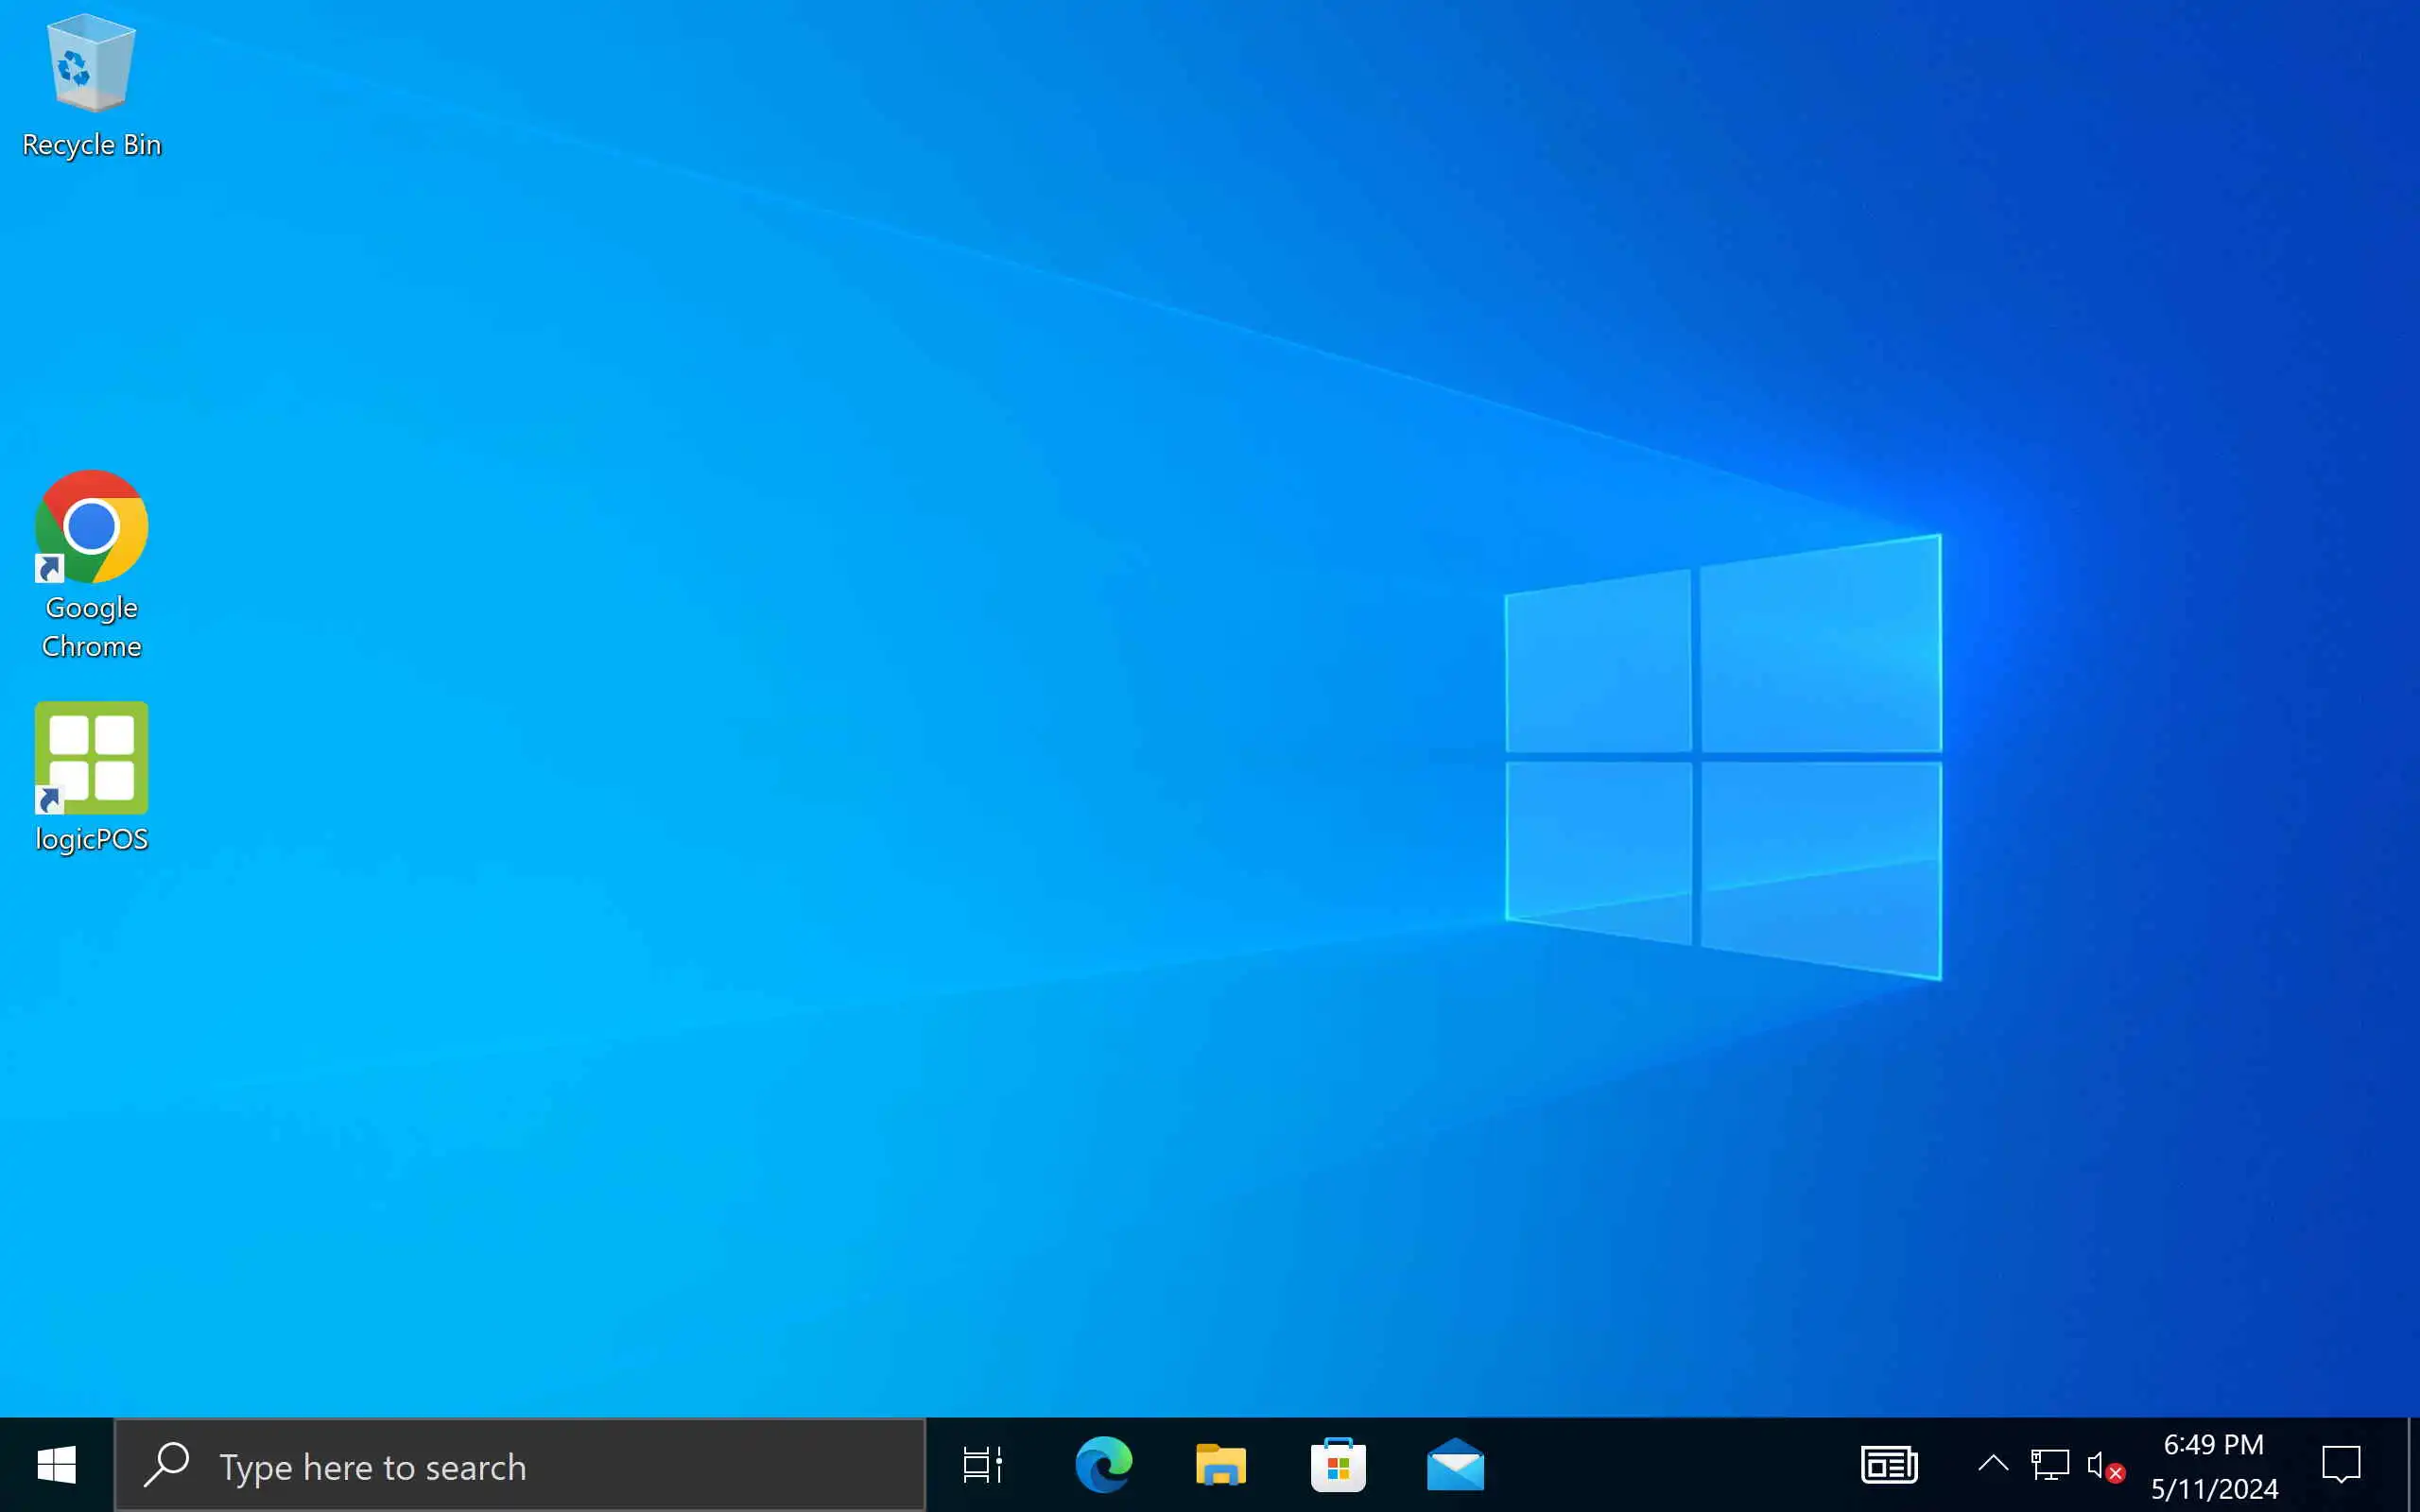2420x1512 pixels.
Task: Open the Action Center notifications icon
Action: [2340, 1466]
